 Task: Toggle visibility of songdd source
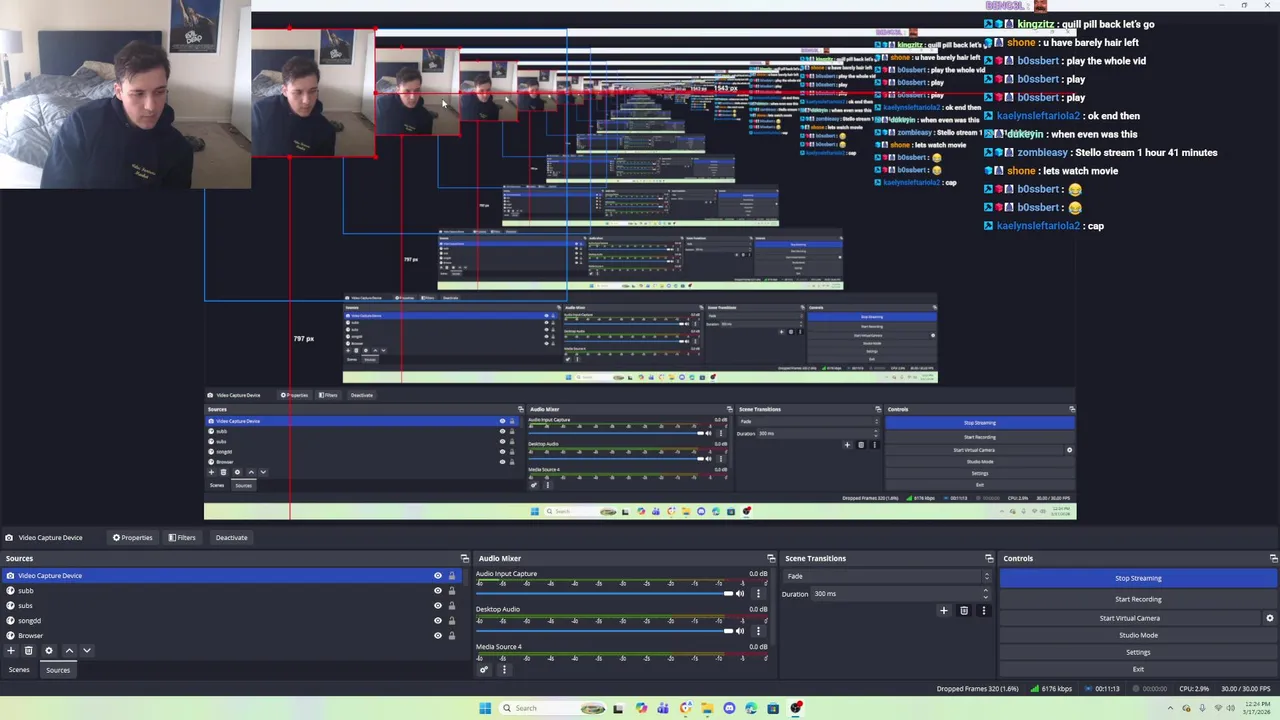pos(437,621)
